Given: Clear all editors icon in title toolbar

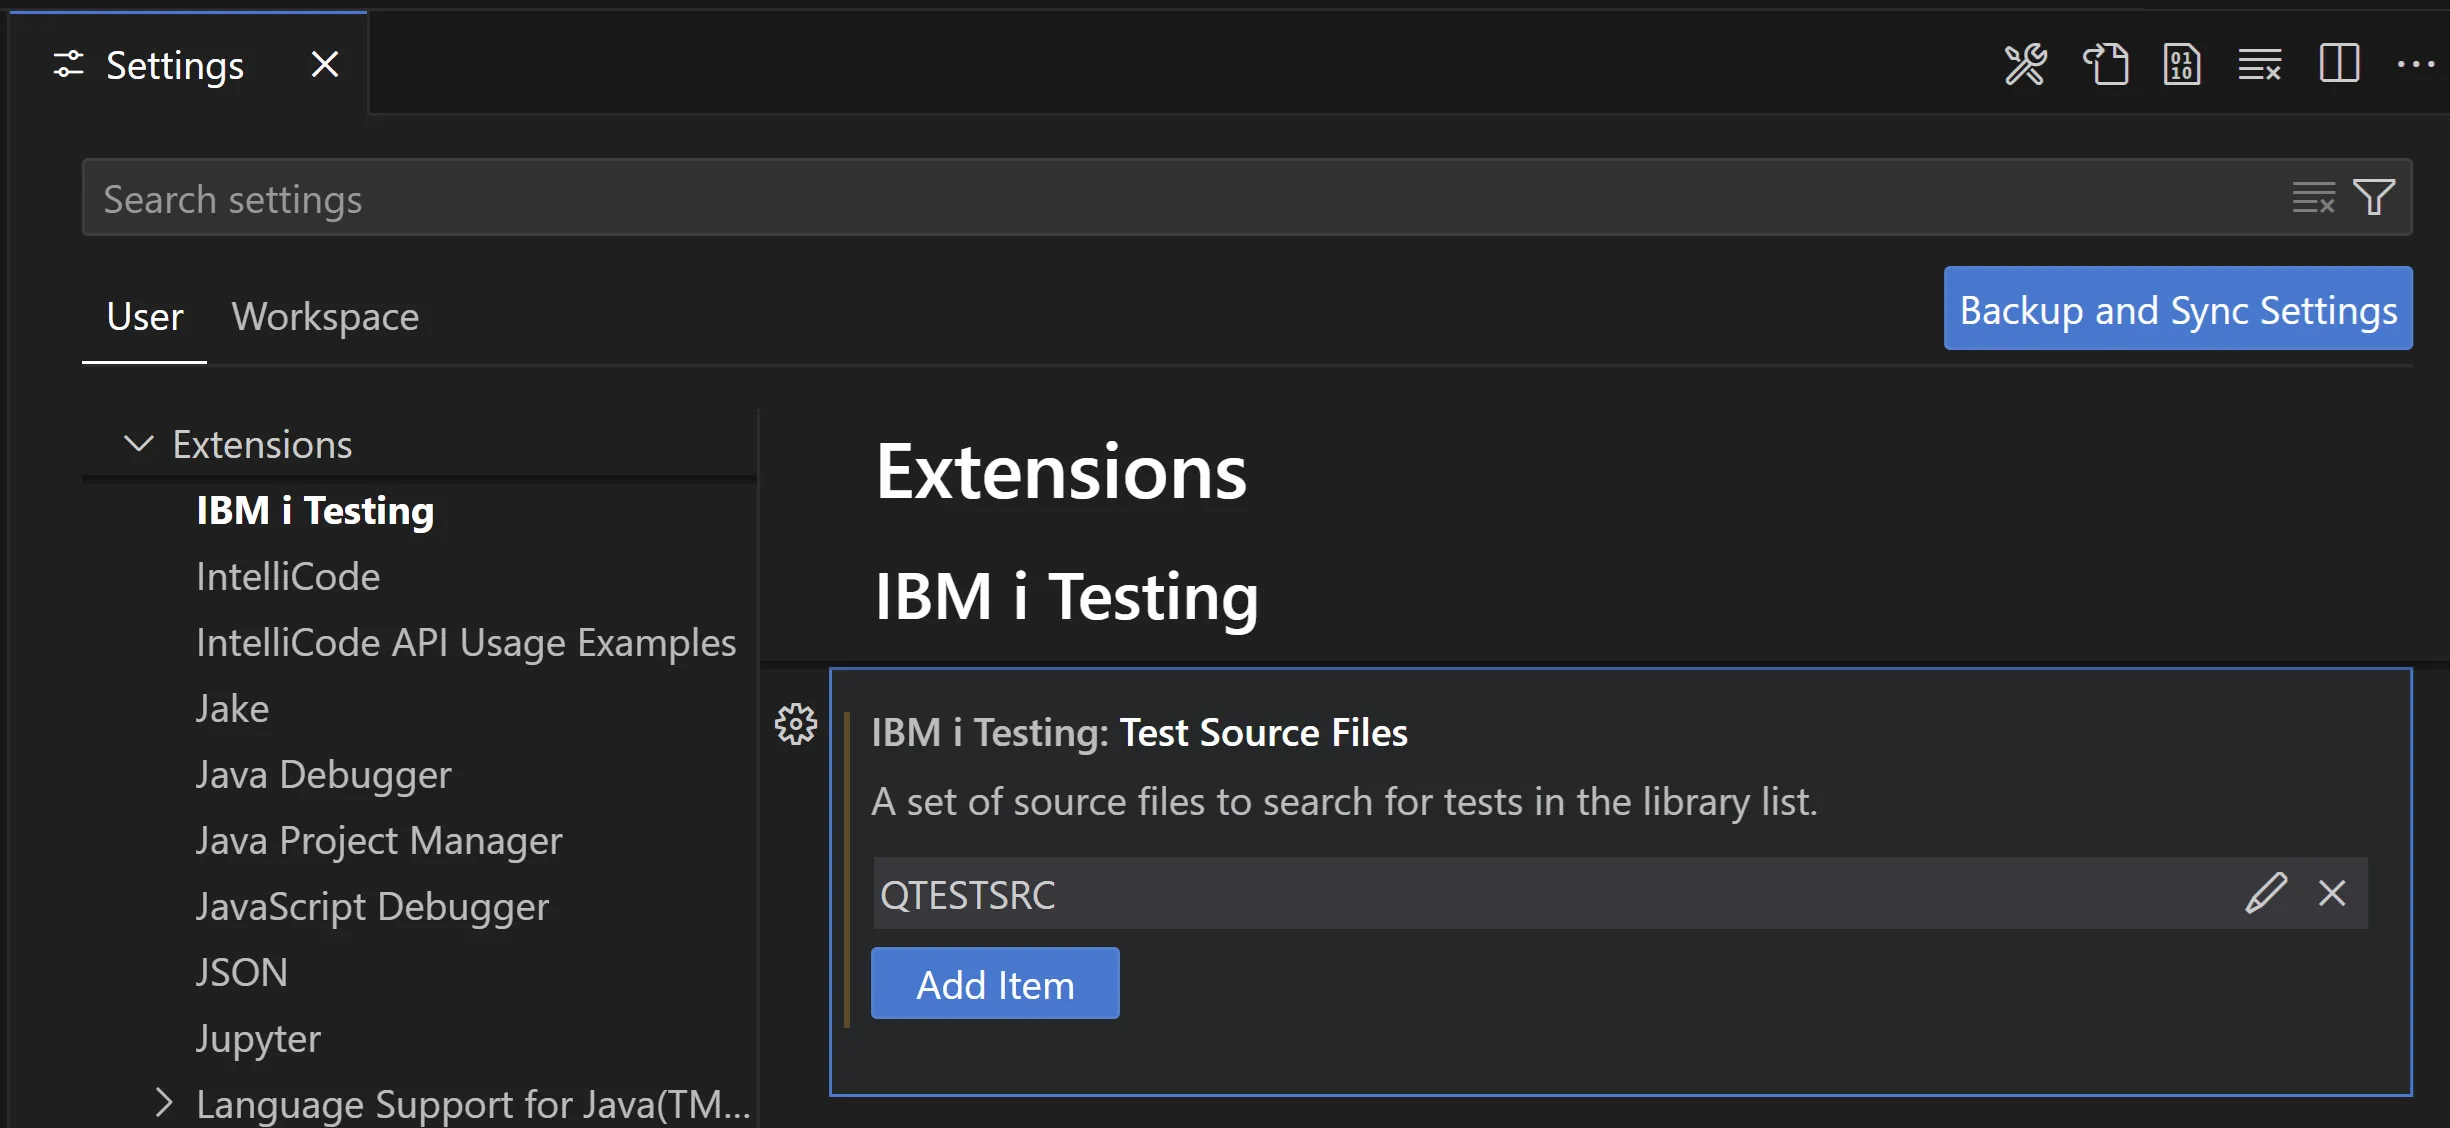Looking at the screenshot, I should pyautogui.click(x=2259, y=66).
